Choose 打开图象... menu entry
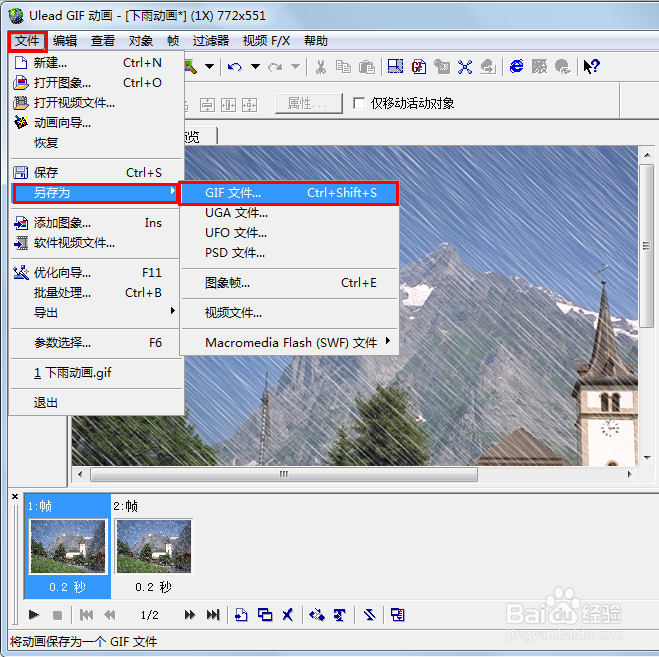Image resolution: width=659 pixels, height=657 pixels. tap(96, 83)
